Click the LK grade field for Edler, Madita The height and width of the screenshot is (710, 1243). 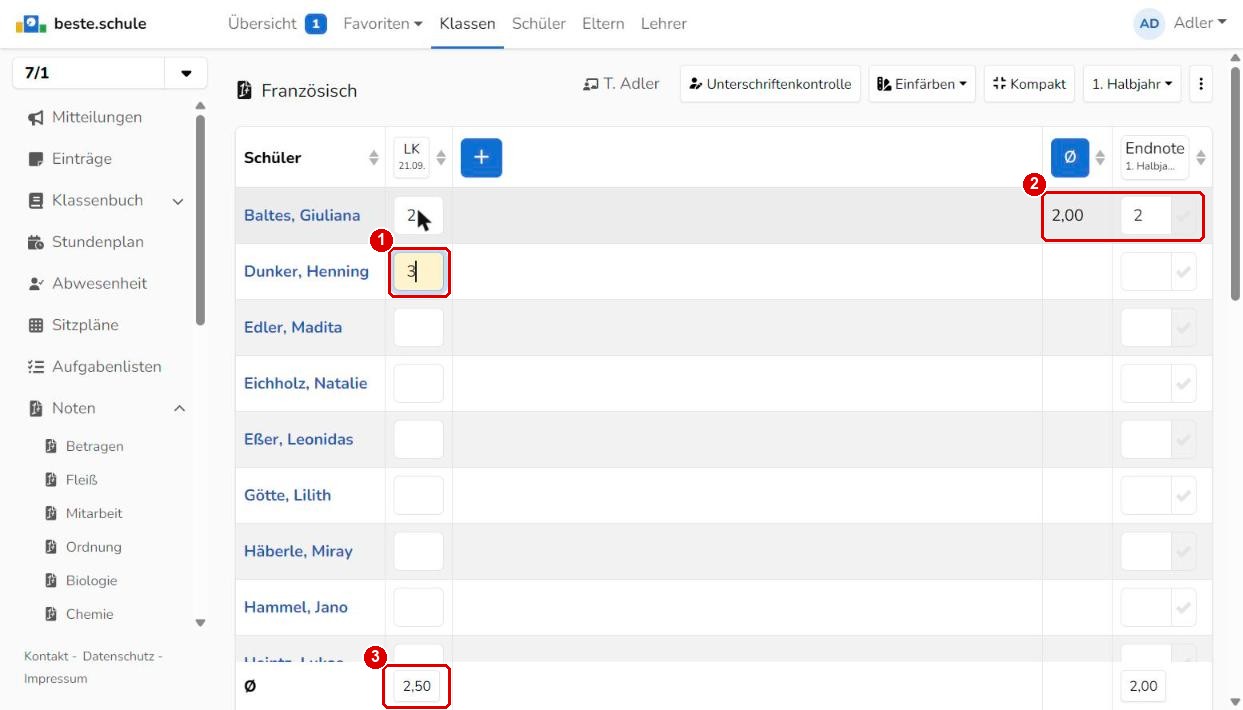418,328
